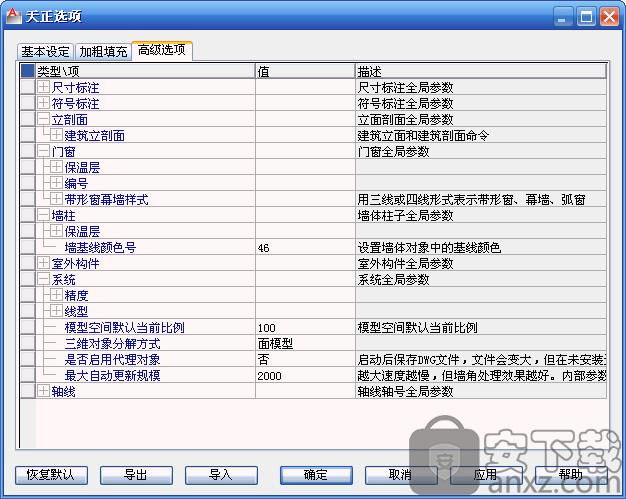626x499 pixels.
Task: Collapse the 门窗 tree node
Action: click(x=43, y=151)
